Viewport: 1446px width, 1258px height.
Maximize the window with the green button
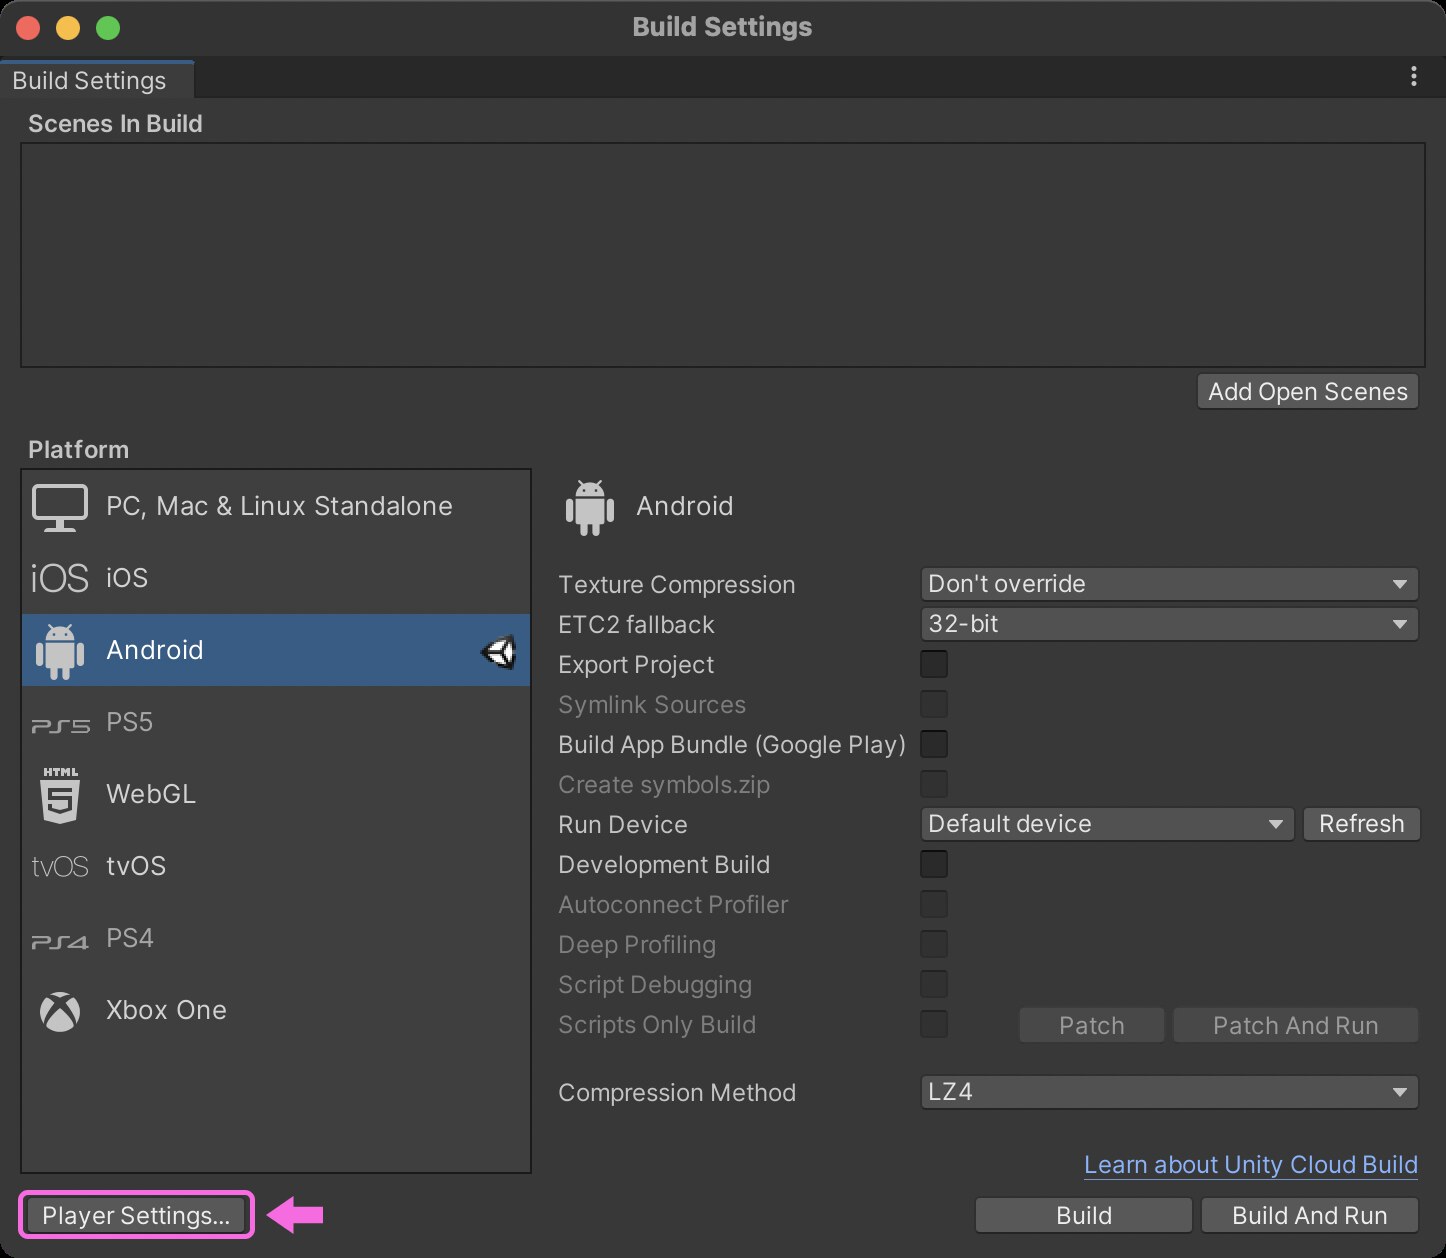coord(108,28)
